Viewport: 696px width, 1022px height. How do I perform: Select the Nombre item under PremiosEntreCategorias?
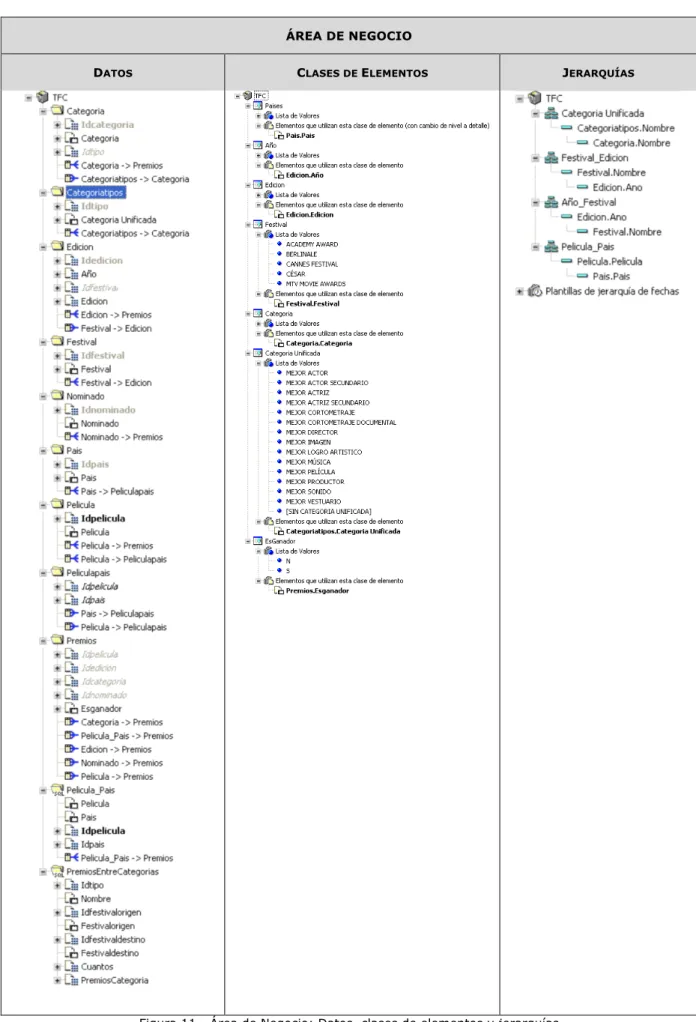96,898
